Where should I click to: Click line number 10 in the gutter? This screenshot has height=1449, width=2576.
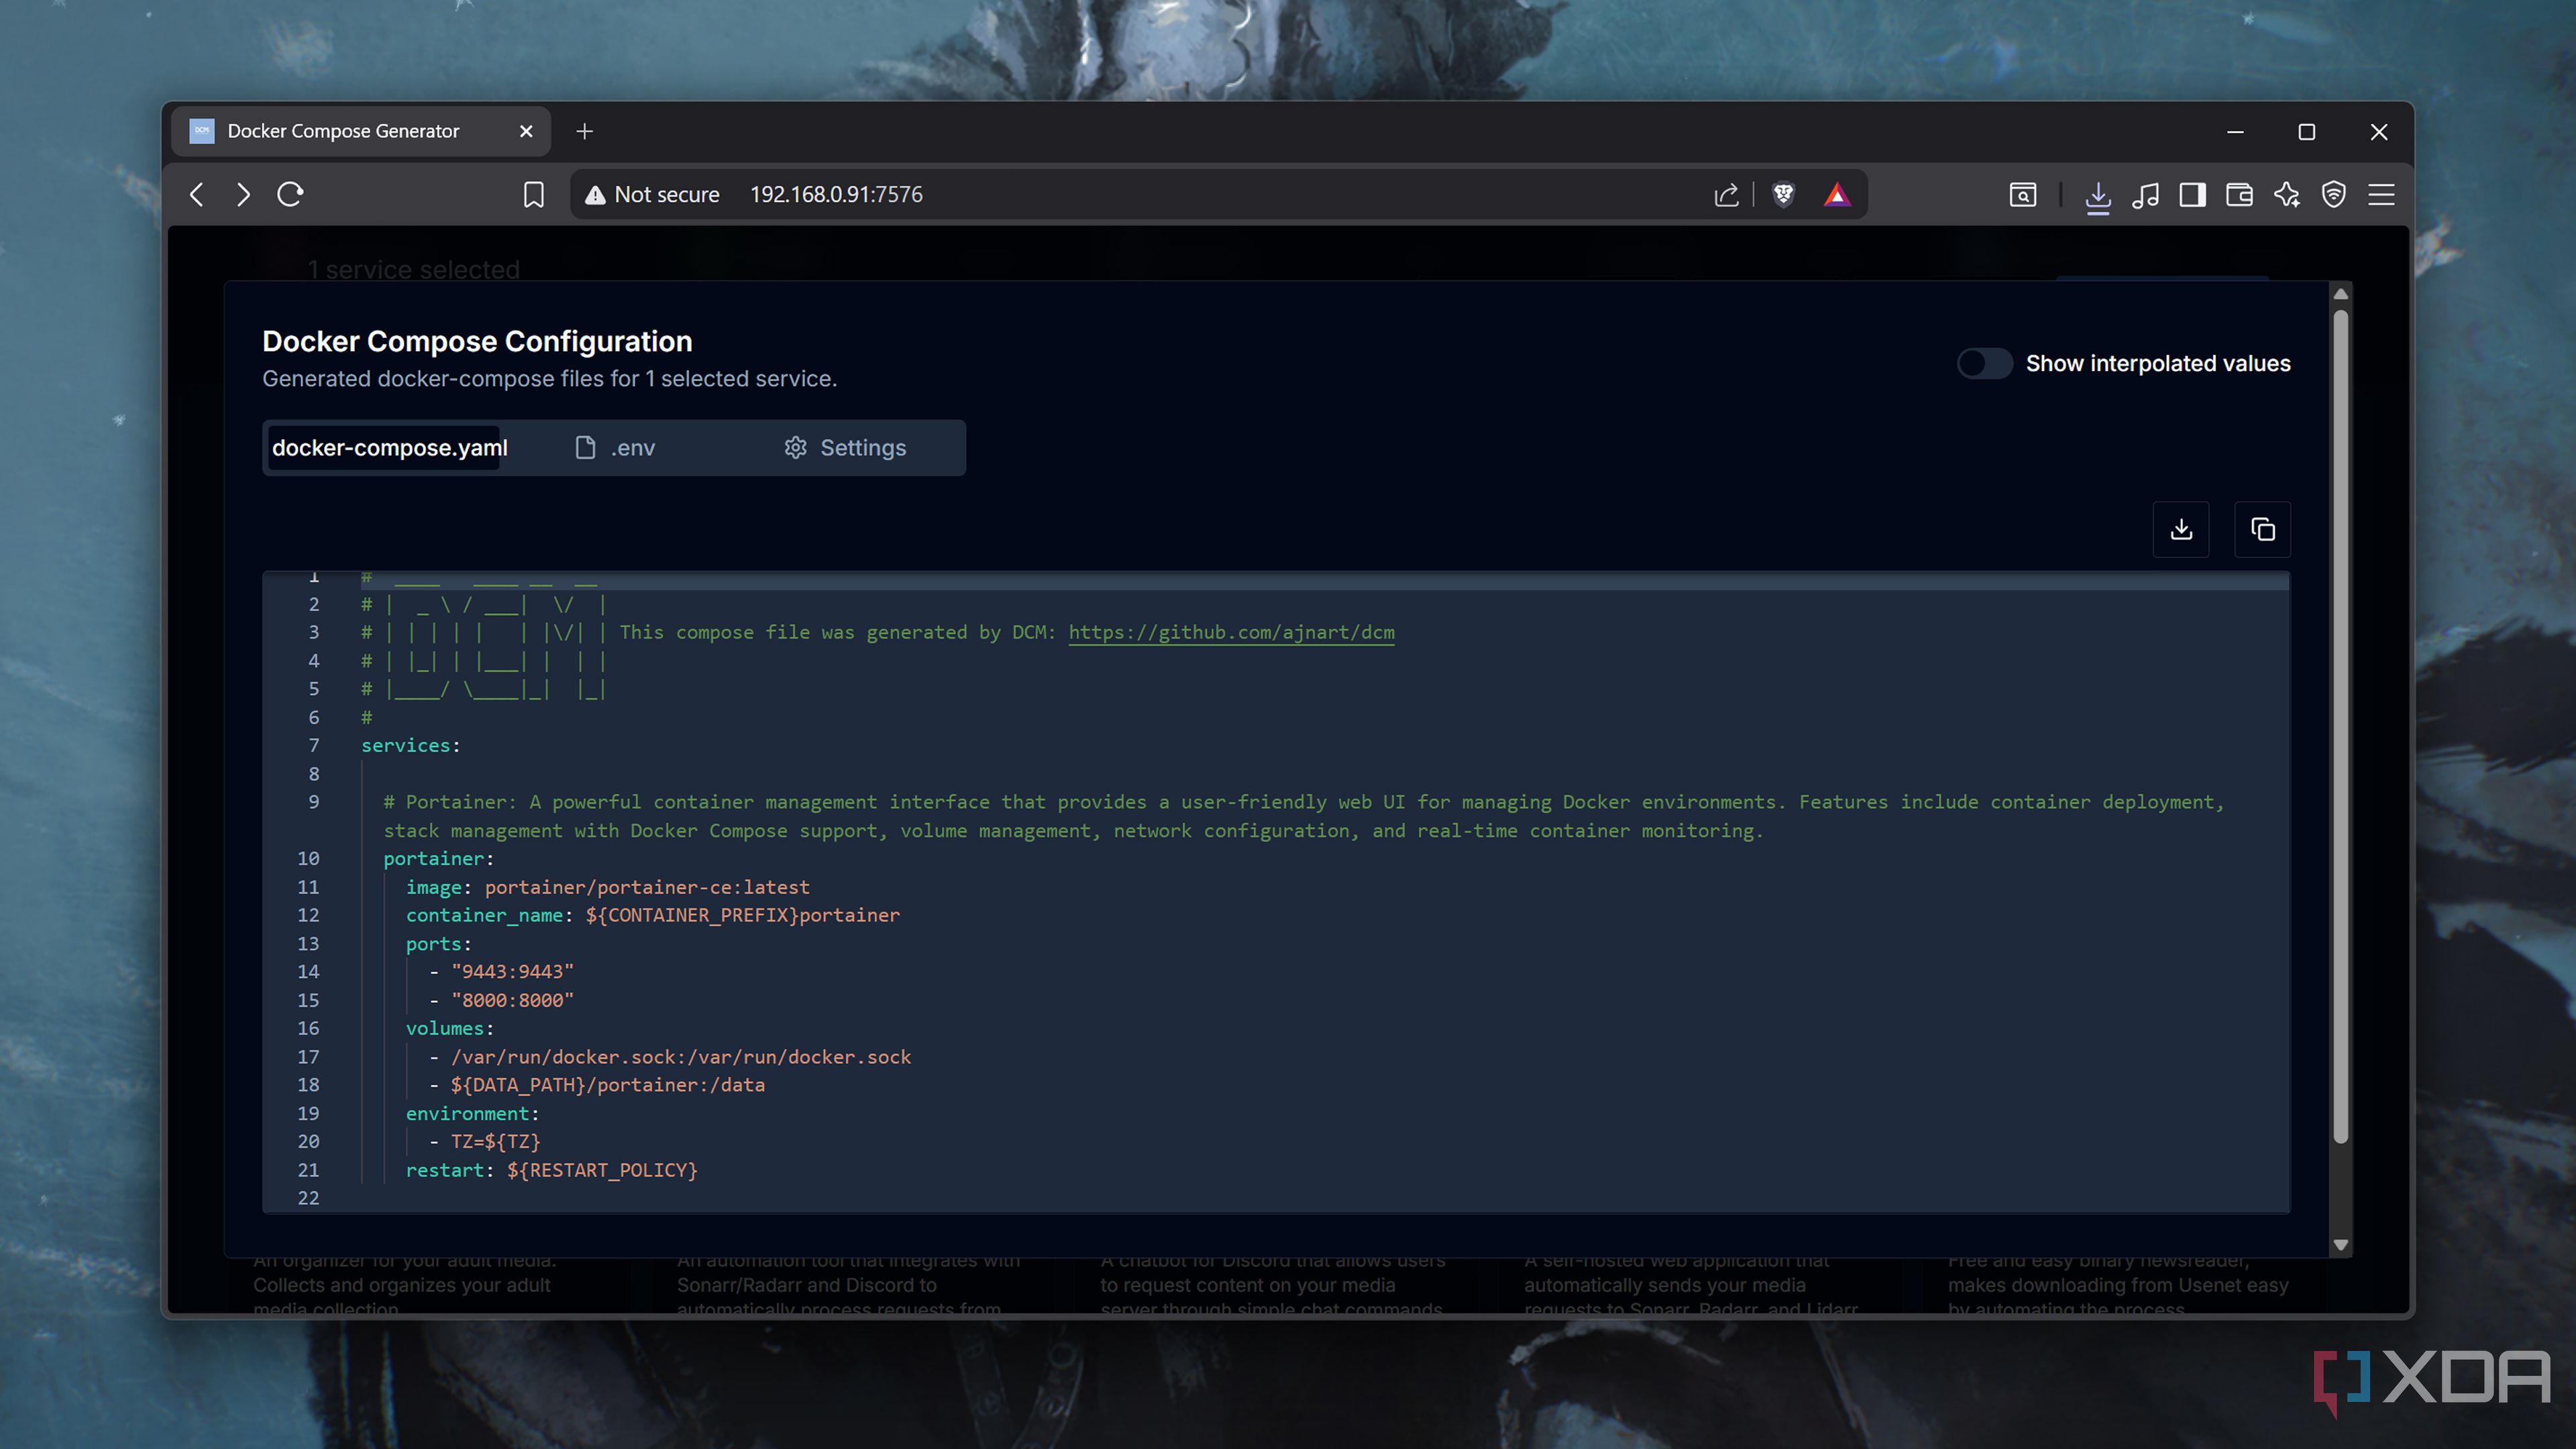click(308, 859)
